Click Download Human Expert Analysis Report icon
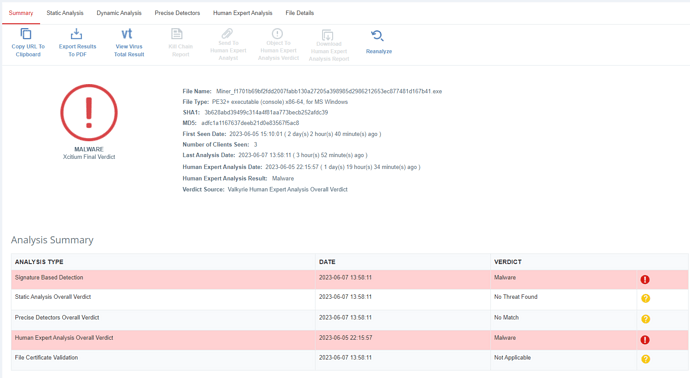This screenshot has width=690, height=378. (x=327, y=35)
